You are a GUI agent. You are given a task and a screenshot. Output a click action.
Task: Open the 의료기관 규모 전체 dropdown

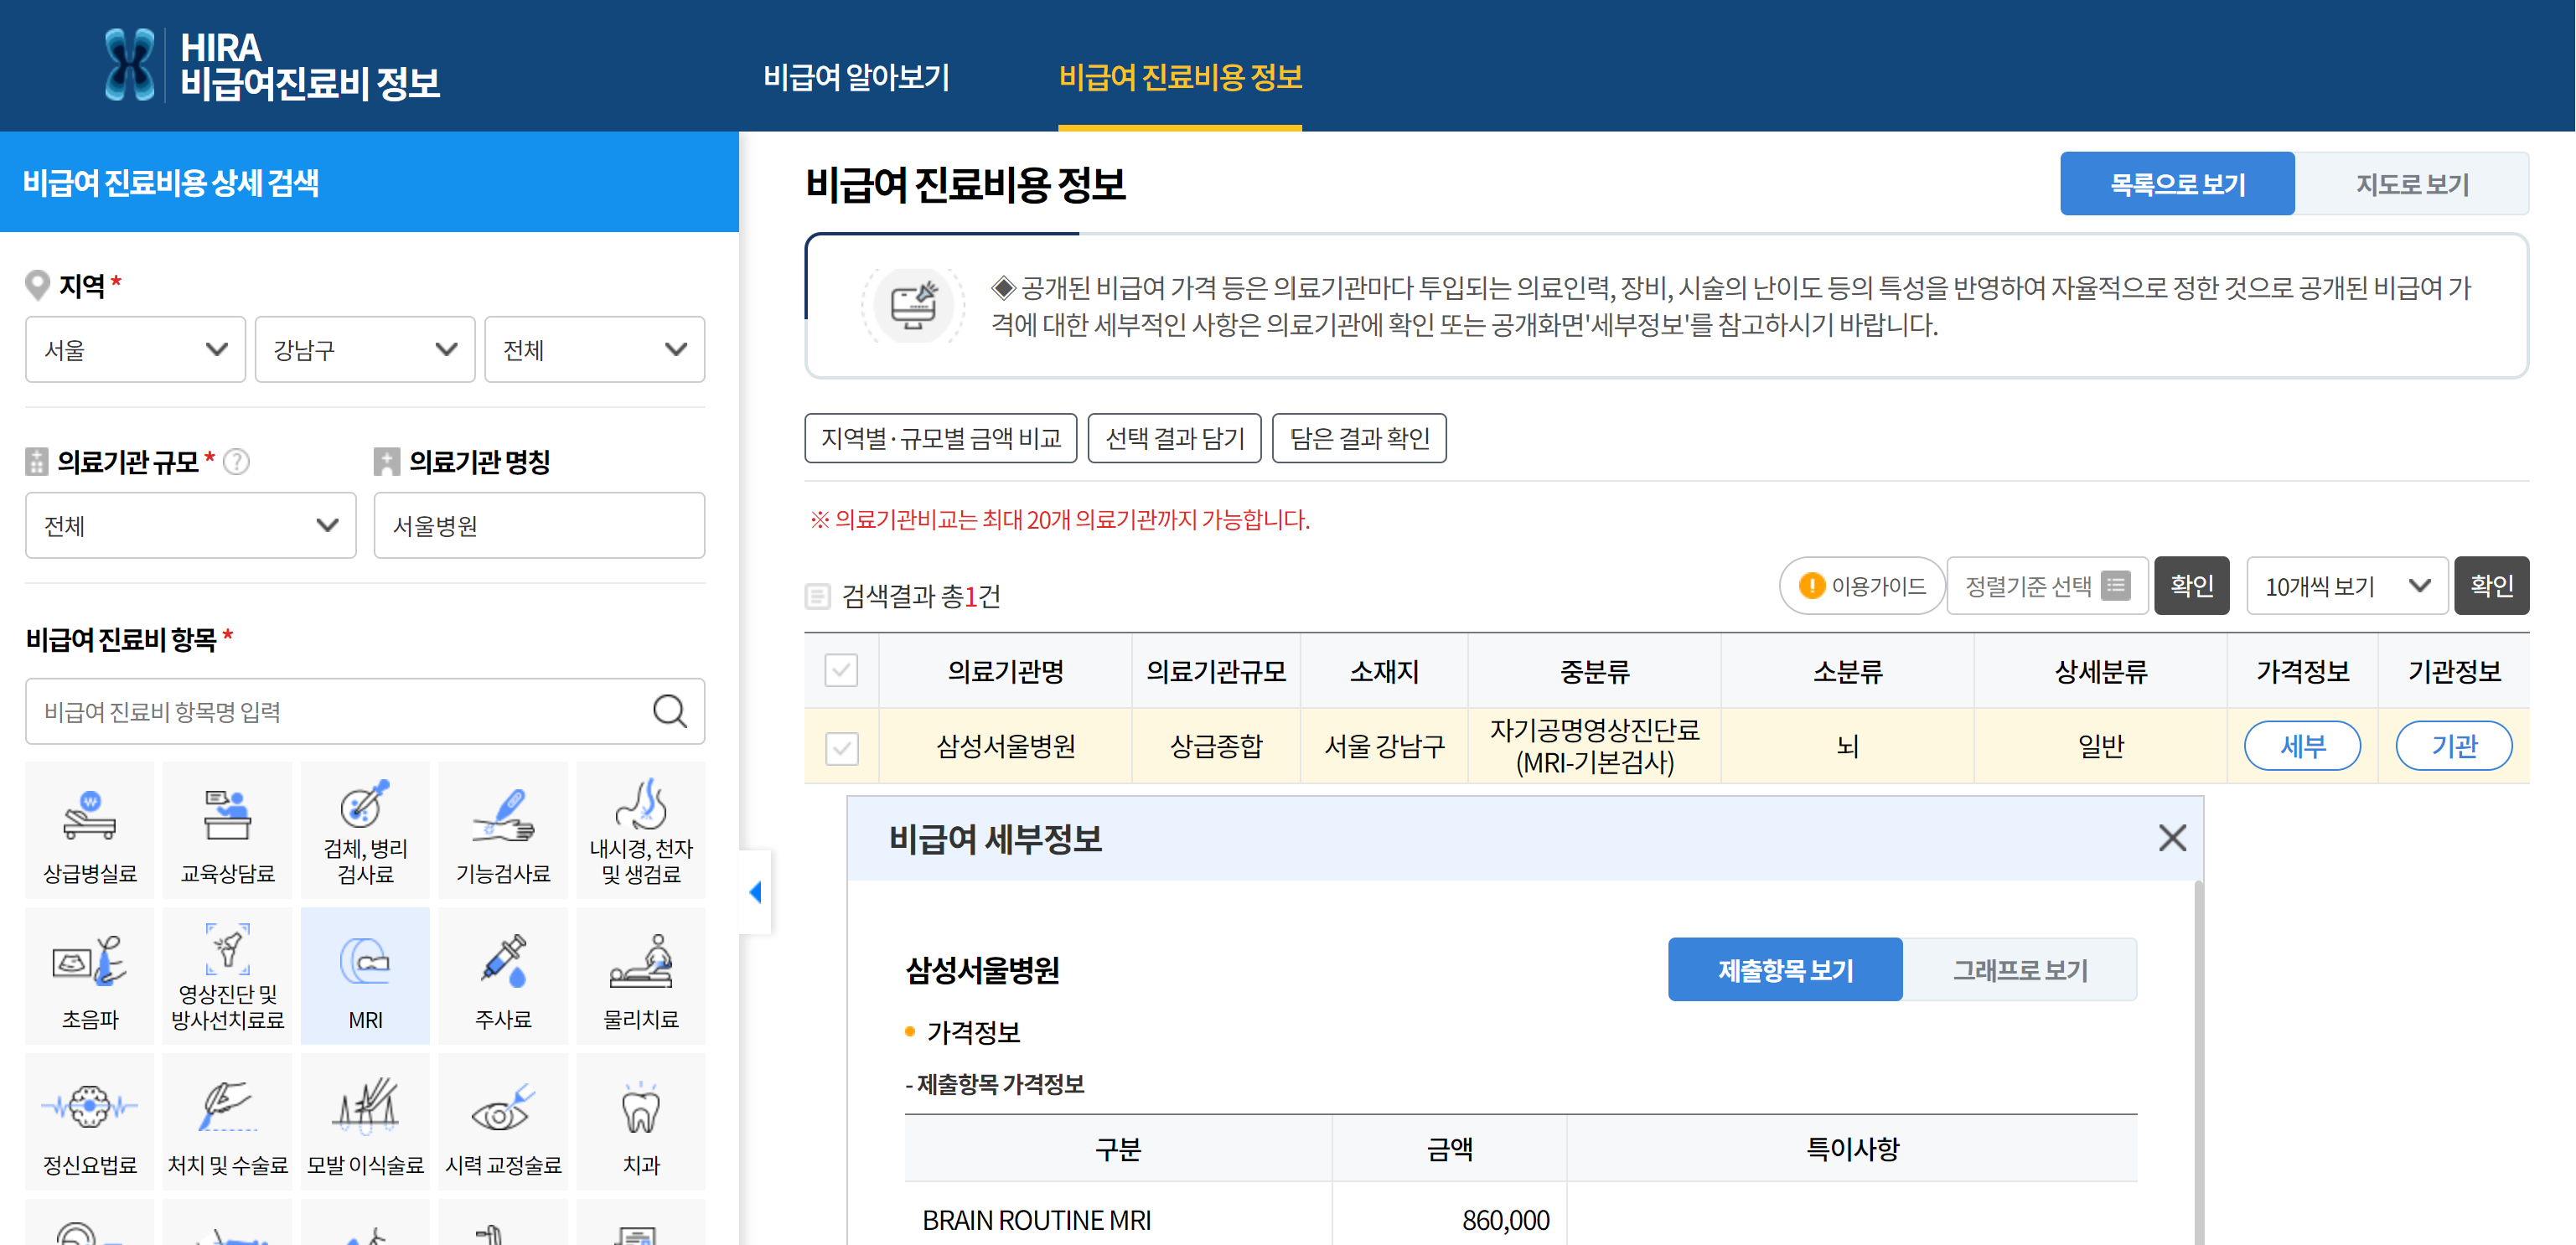(191, 525)
